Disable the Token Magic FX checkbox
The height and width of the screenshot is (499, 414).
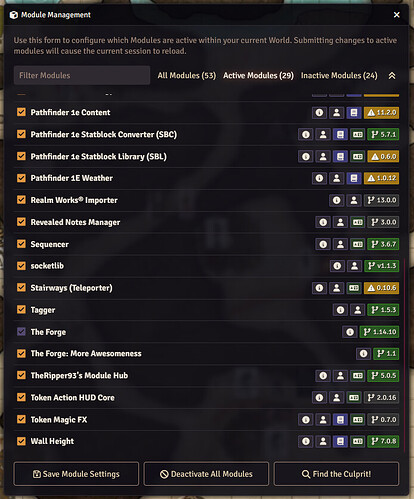(21, 419)
